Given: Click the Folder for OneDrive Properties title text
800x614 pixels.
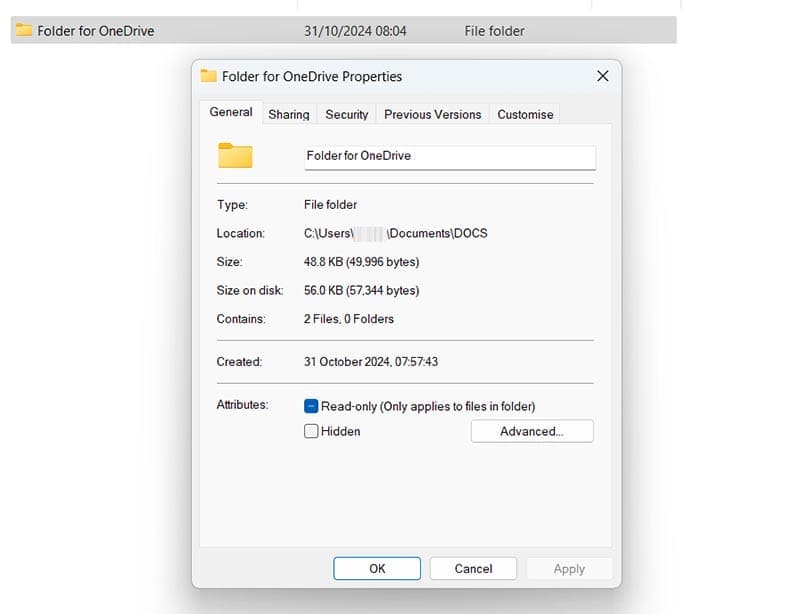Looking at the screenshot, I should coord(312,77).
